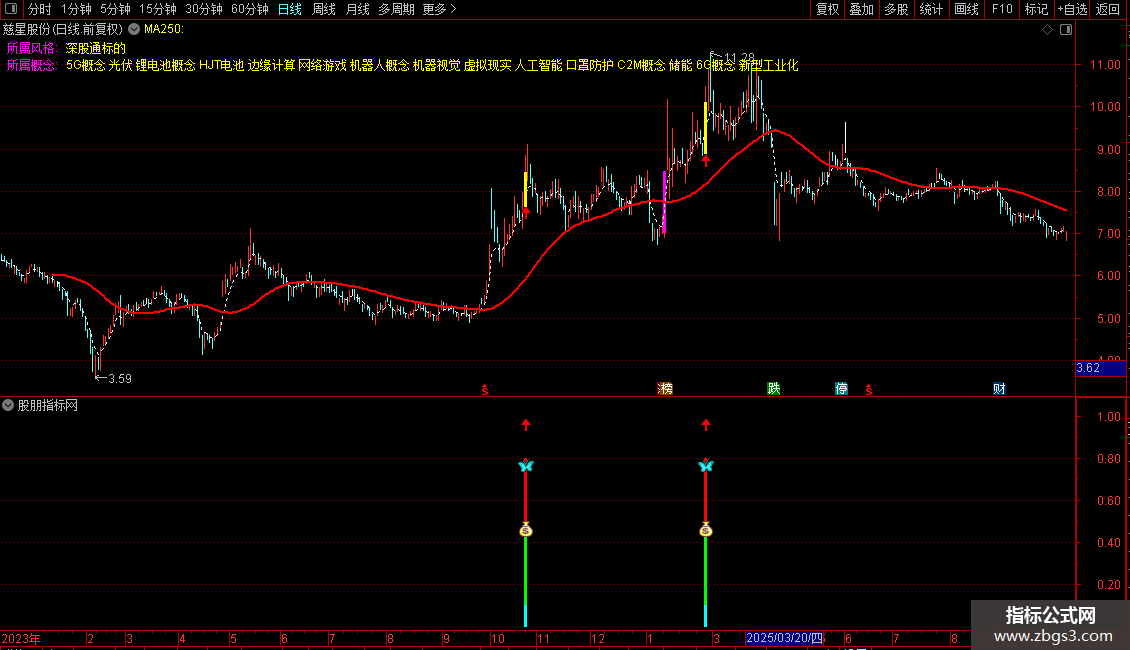Click the first money bag signal icon
Viewport: 1130px width, 650px height.
(525, 530)
